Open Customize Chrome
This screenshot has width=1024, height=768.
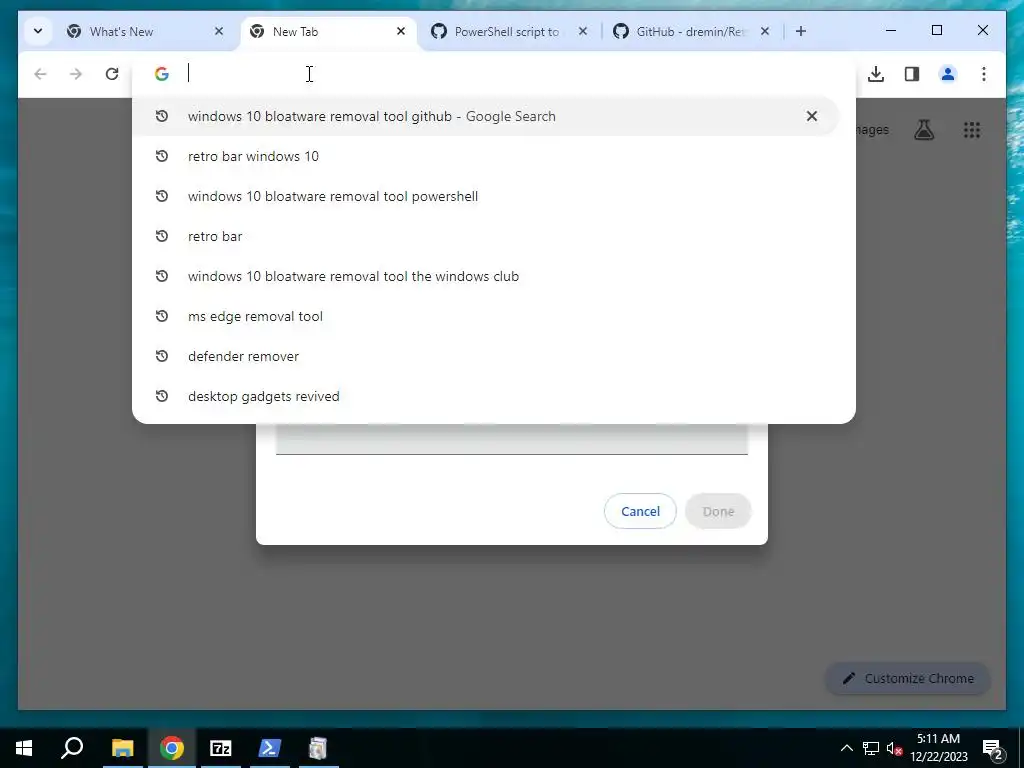[908, 679]
